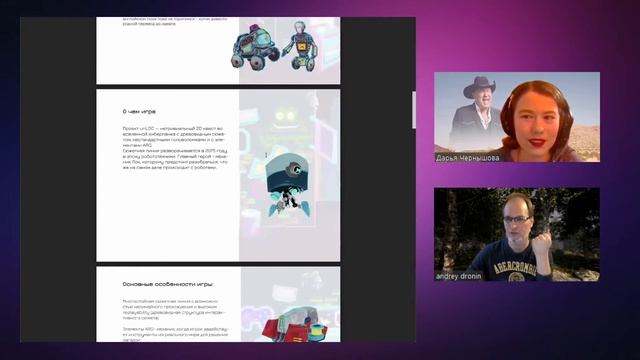Viewport: 640px width, 360px height.
Task: Click Дарья Чернышова's video feed
Action: click(x=517, y=117)
